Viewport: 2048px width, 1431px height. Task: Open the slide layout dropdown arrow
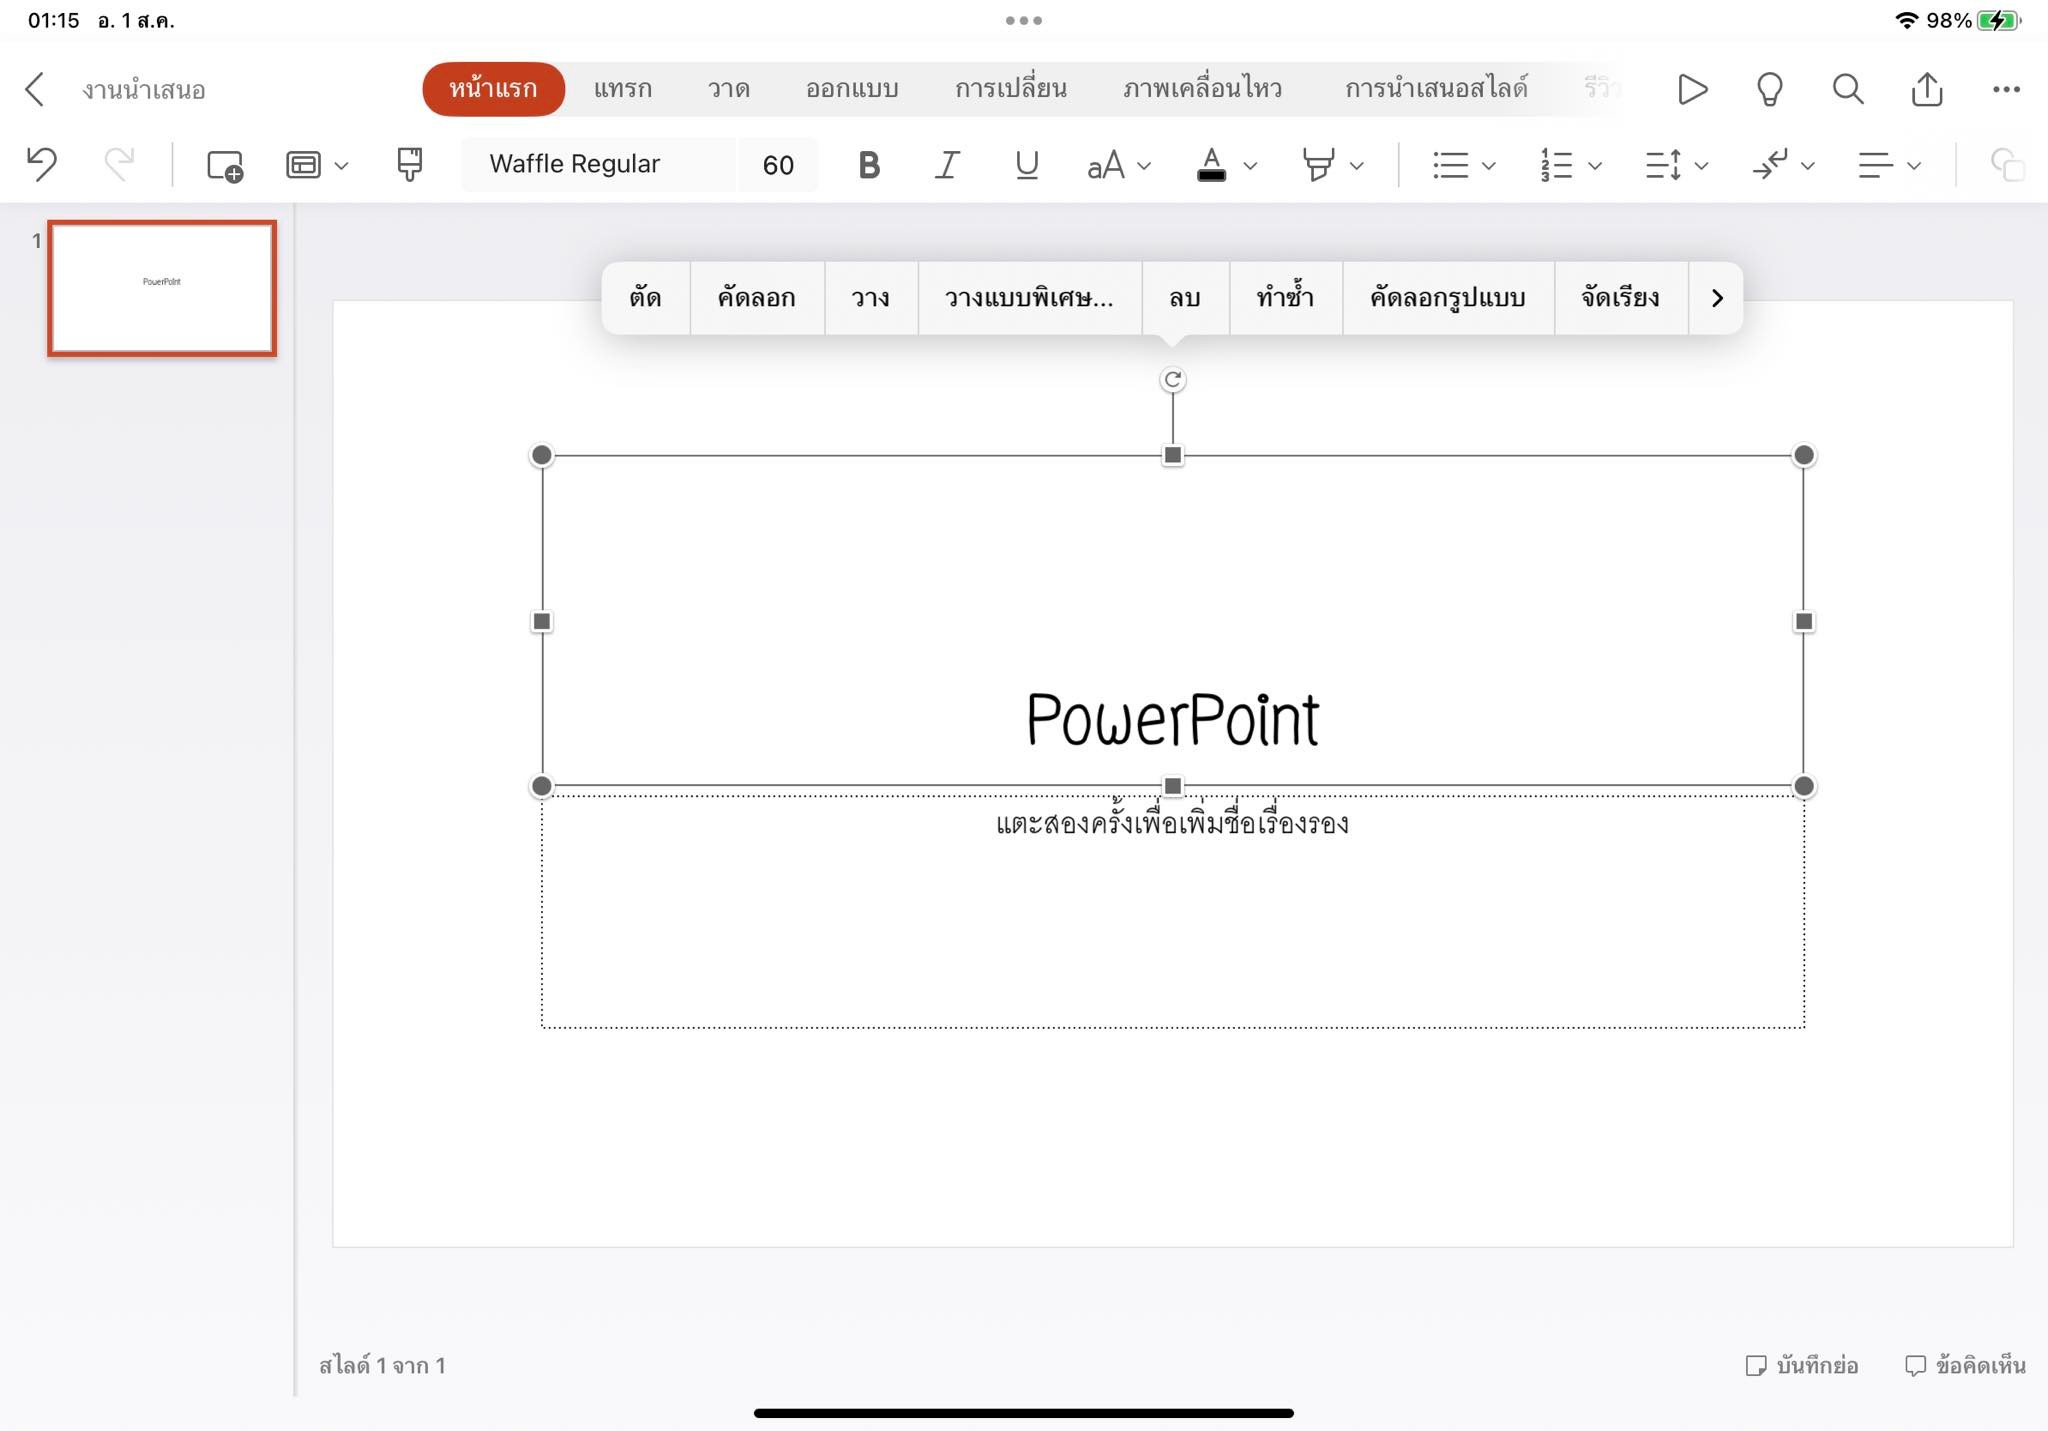coord(341,166)
